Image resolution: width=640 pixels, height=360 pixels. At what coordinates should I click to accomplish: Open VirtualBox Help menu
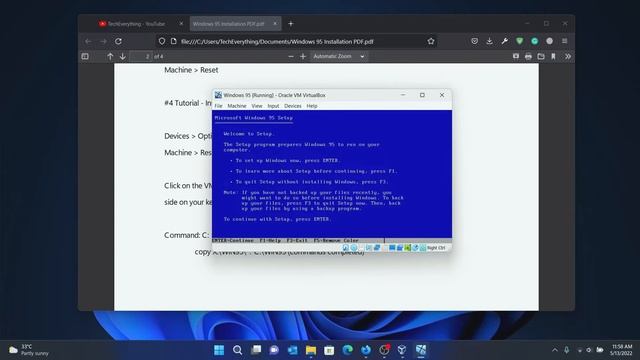[x=312, y=106]
